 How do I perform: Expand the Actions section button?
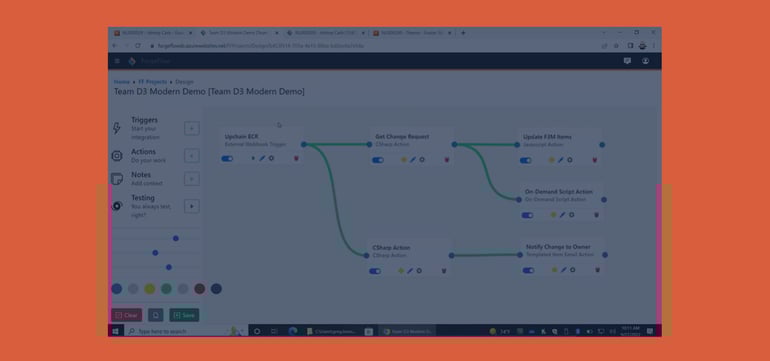[192, 156]
